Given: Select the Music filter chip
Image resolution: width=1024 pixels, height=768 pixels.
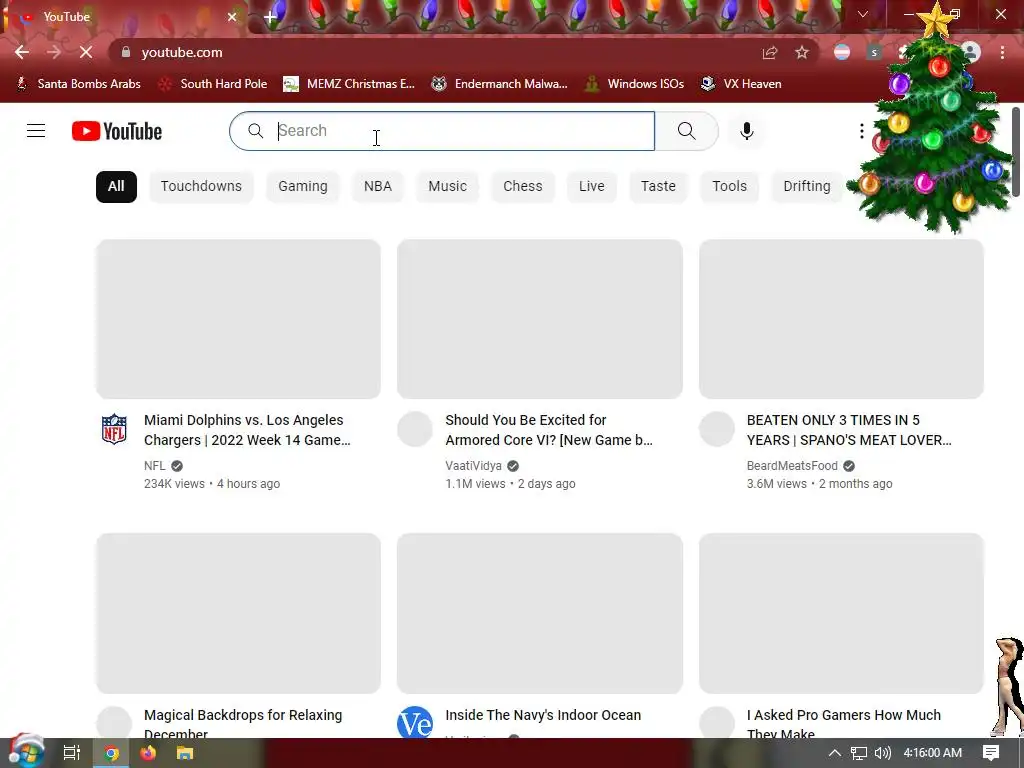Looking at the screenshot, I should point(447,186).
